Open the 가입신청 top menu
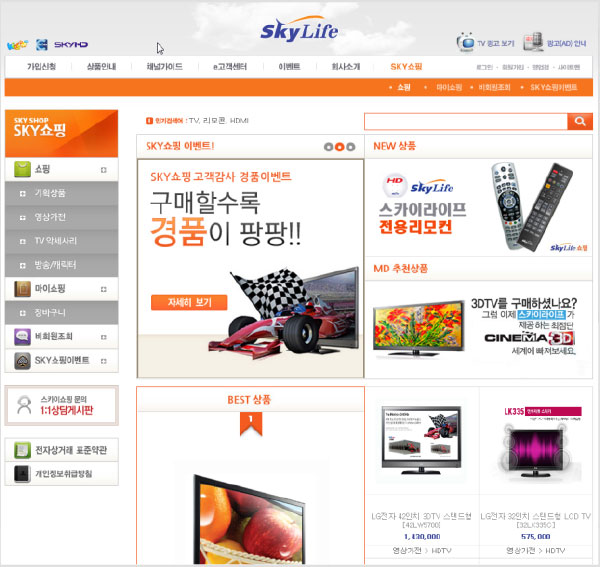 pyautogui.click(x=41, y=67)
